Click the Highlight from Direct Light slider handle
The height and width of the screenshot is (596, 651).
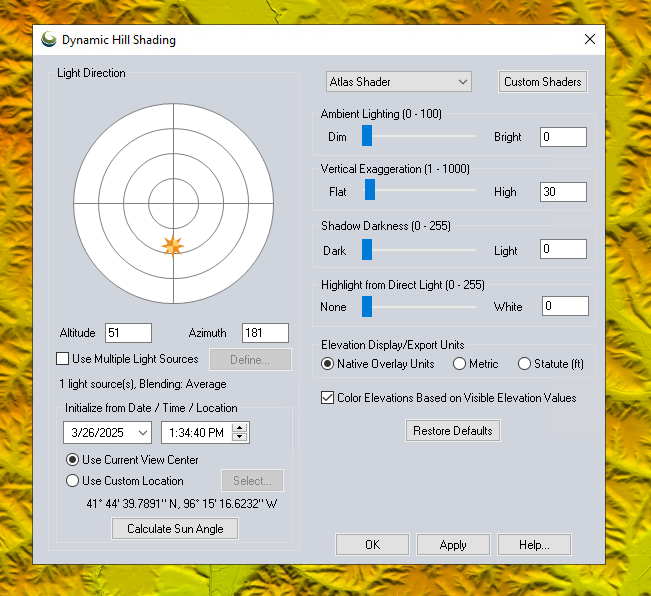[x=367, y=307]
